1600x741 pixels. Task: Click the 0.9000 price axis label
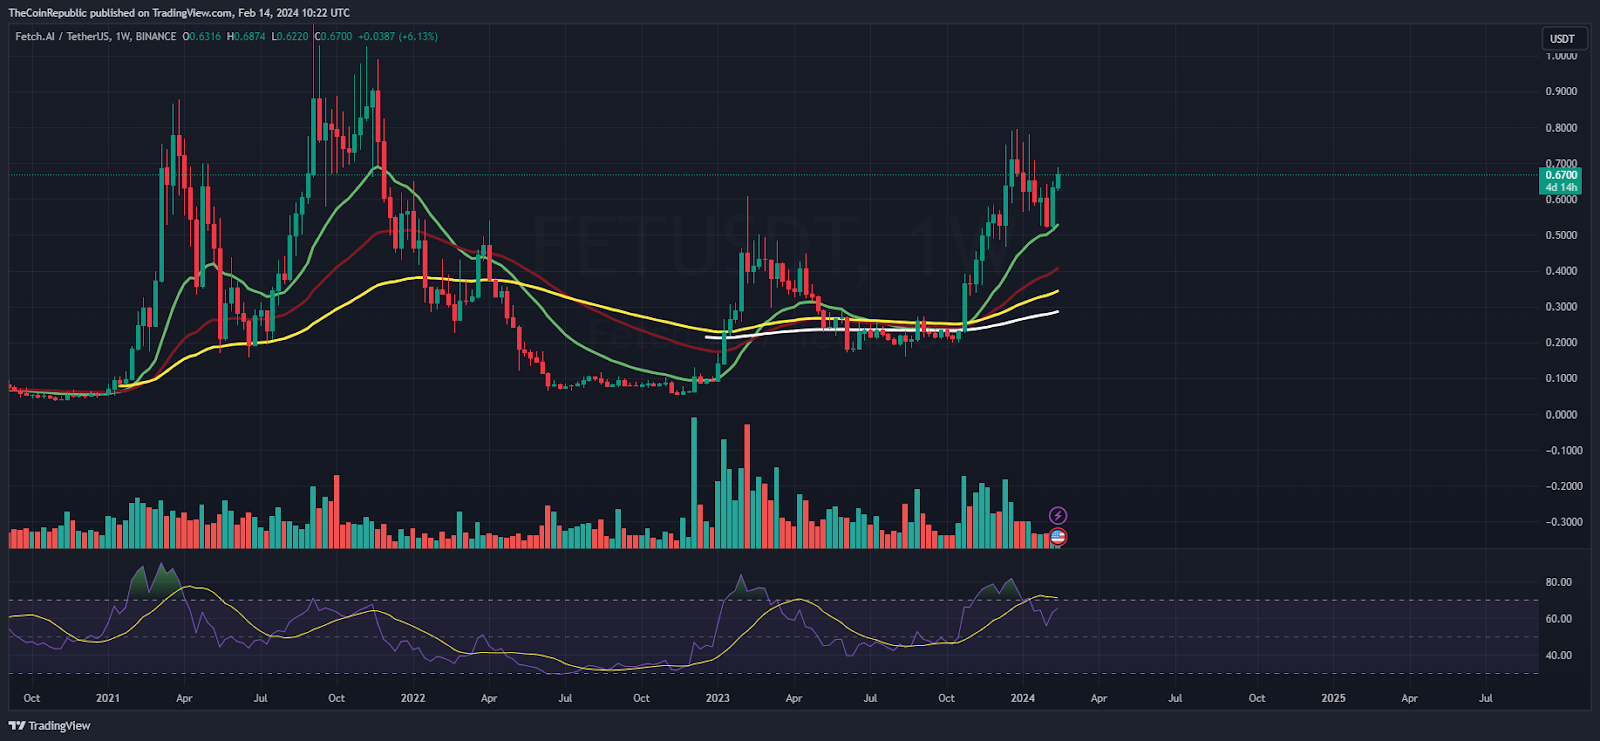click(1561, 92)
